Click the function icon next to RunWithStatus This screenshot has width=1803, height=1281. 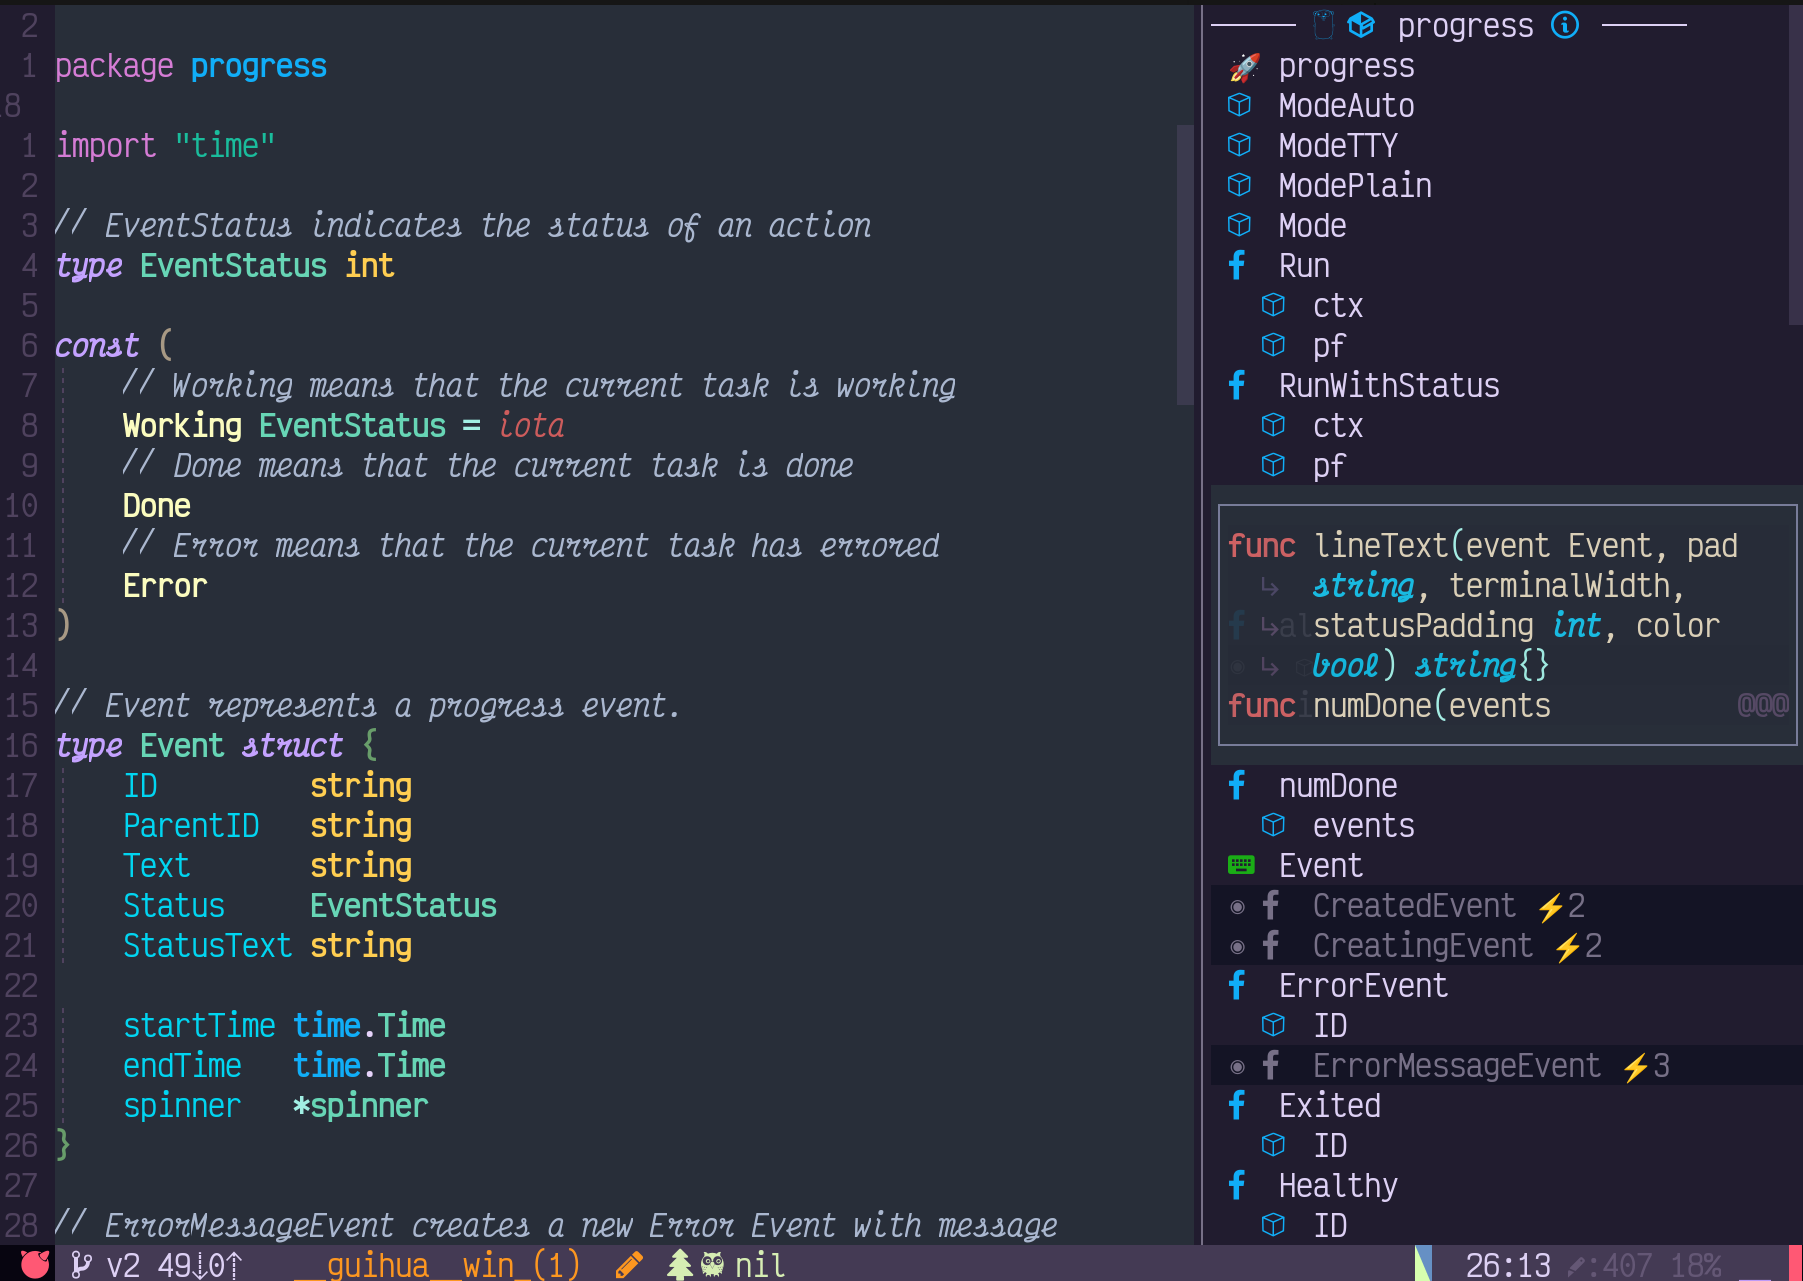pos(1237,385)
